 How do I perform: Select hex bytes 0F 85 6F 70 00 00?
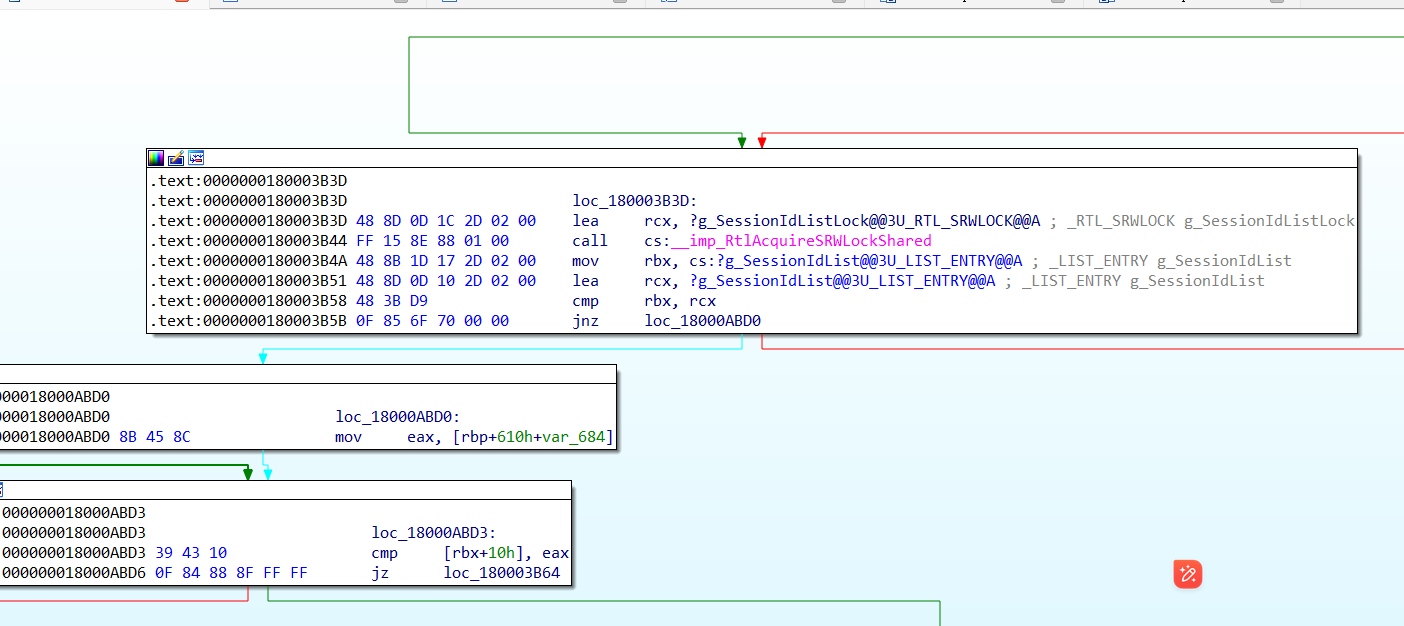(x=432, y=321)
